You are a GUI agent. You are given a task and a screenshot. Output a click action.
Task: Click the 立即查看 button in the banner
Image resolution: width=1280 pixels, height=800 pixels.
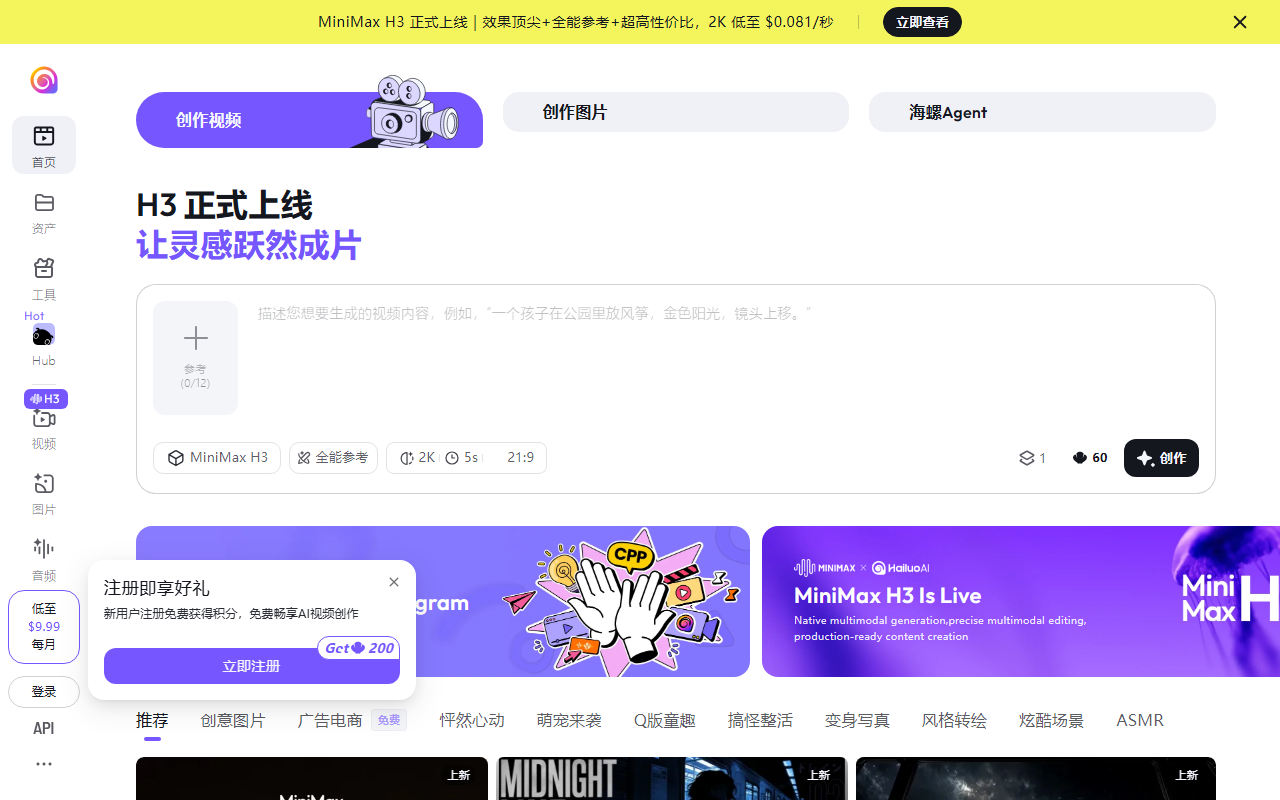(922, 22)
